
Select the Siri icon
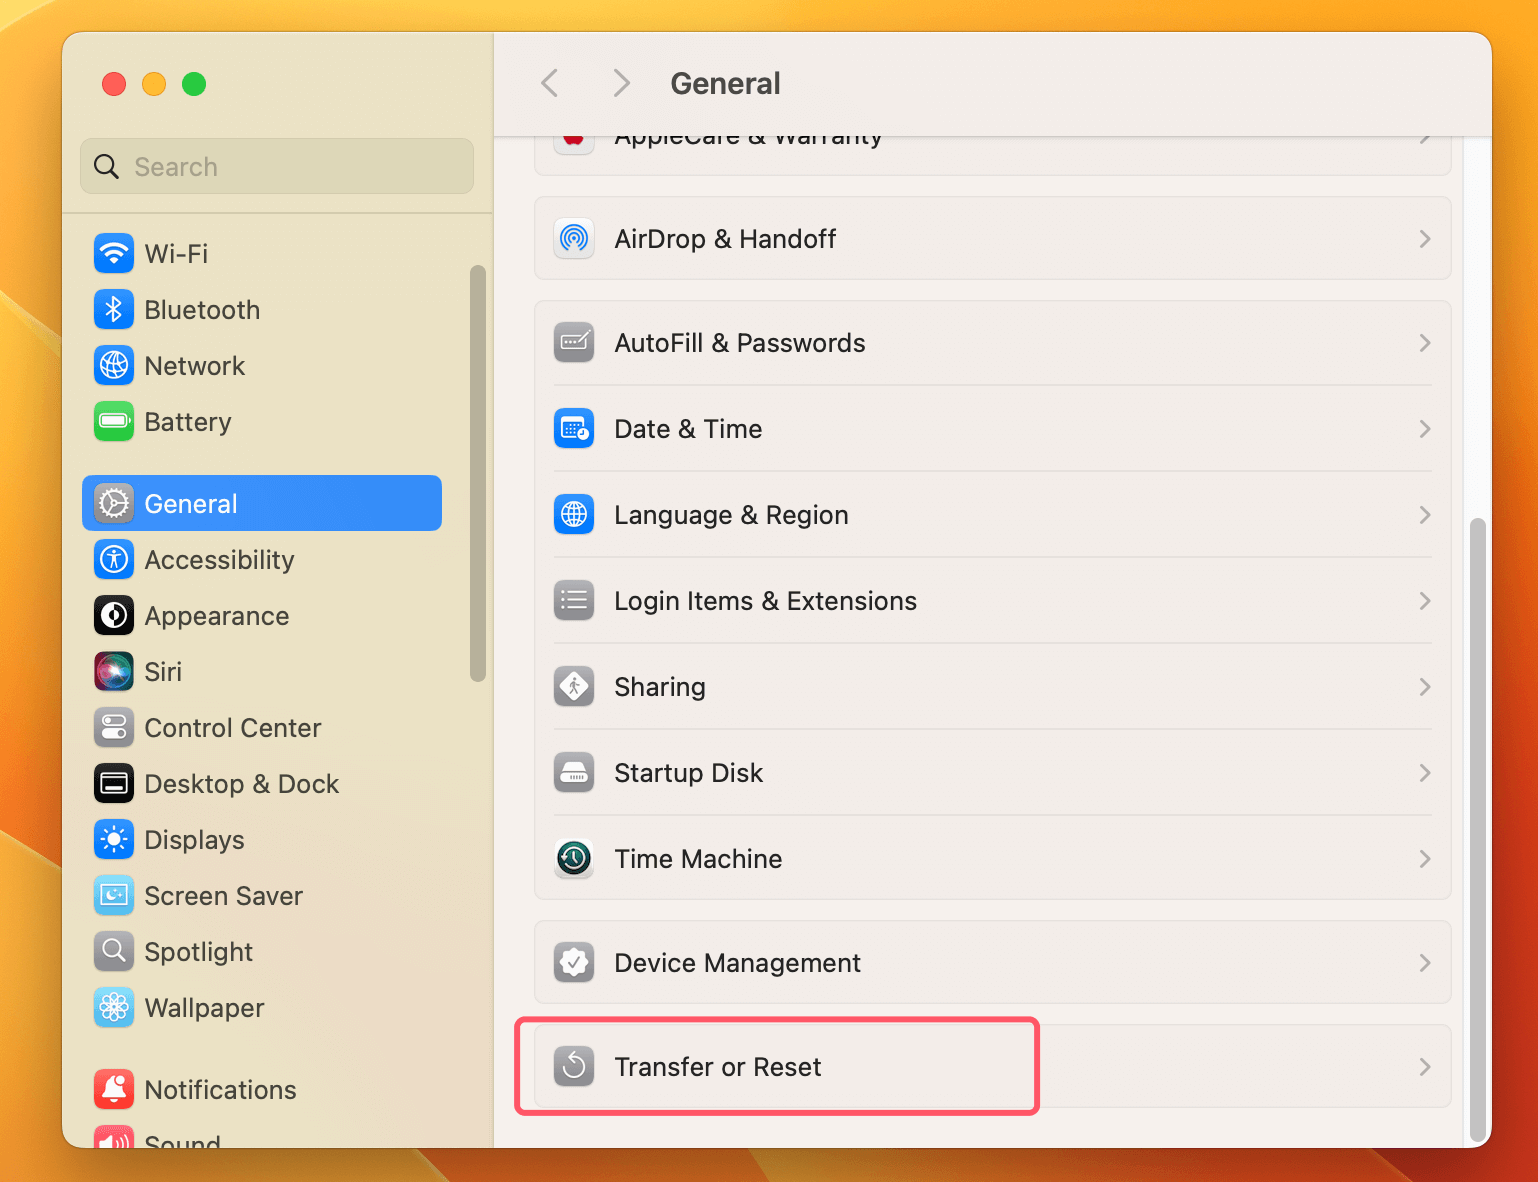(113, 671)
